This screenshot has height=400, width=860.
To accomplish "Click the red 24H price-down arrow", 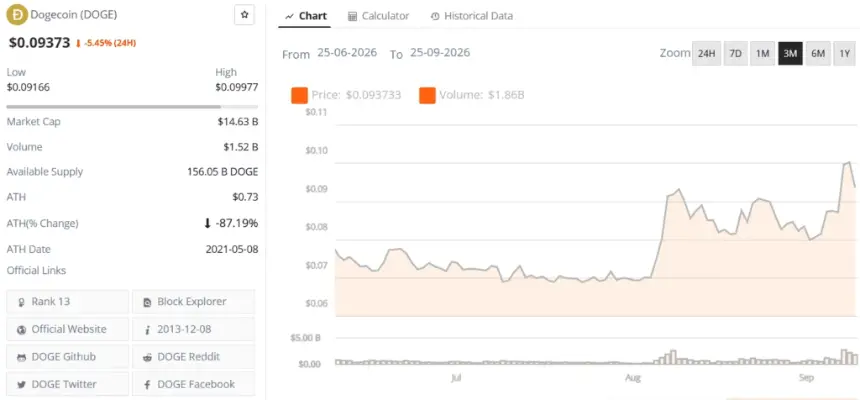I will point(78,43).
